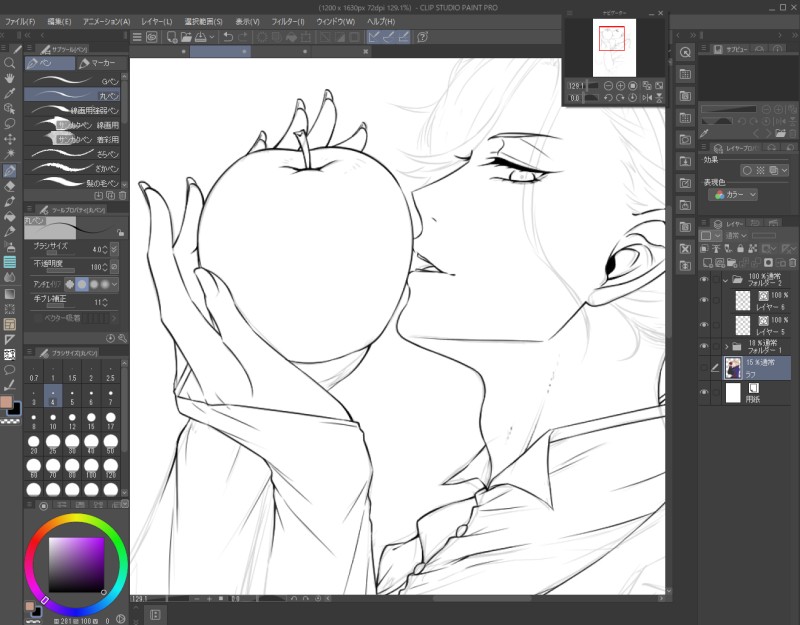This screenshot has width=800, height=625.
Task: Open the CLIP STUDIO spiral icon
Action: (x=152, y=37)
